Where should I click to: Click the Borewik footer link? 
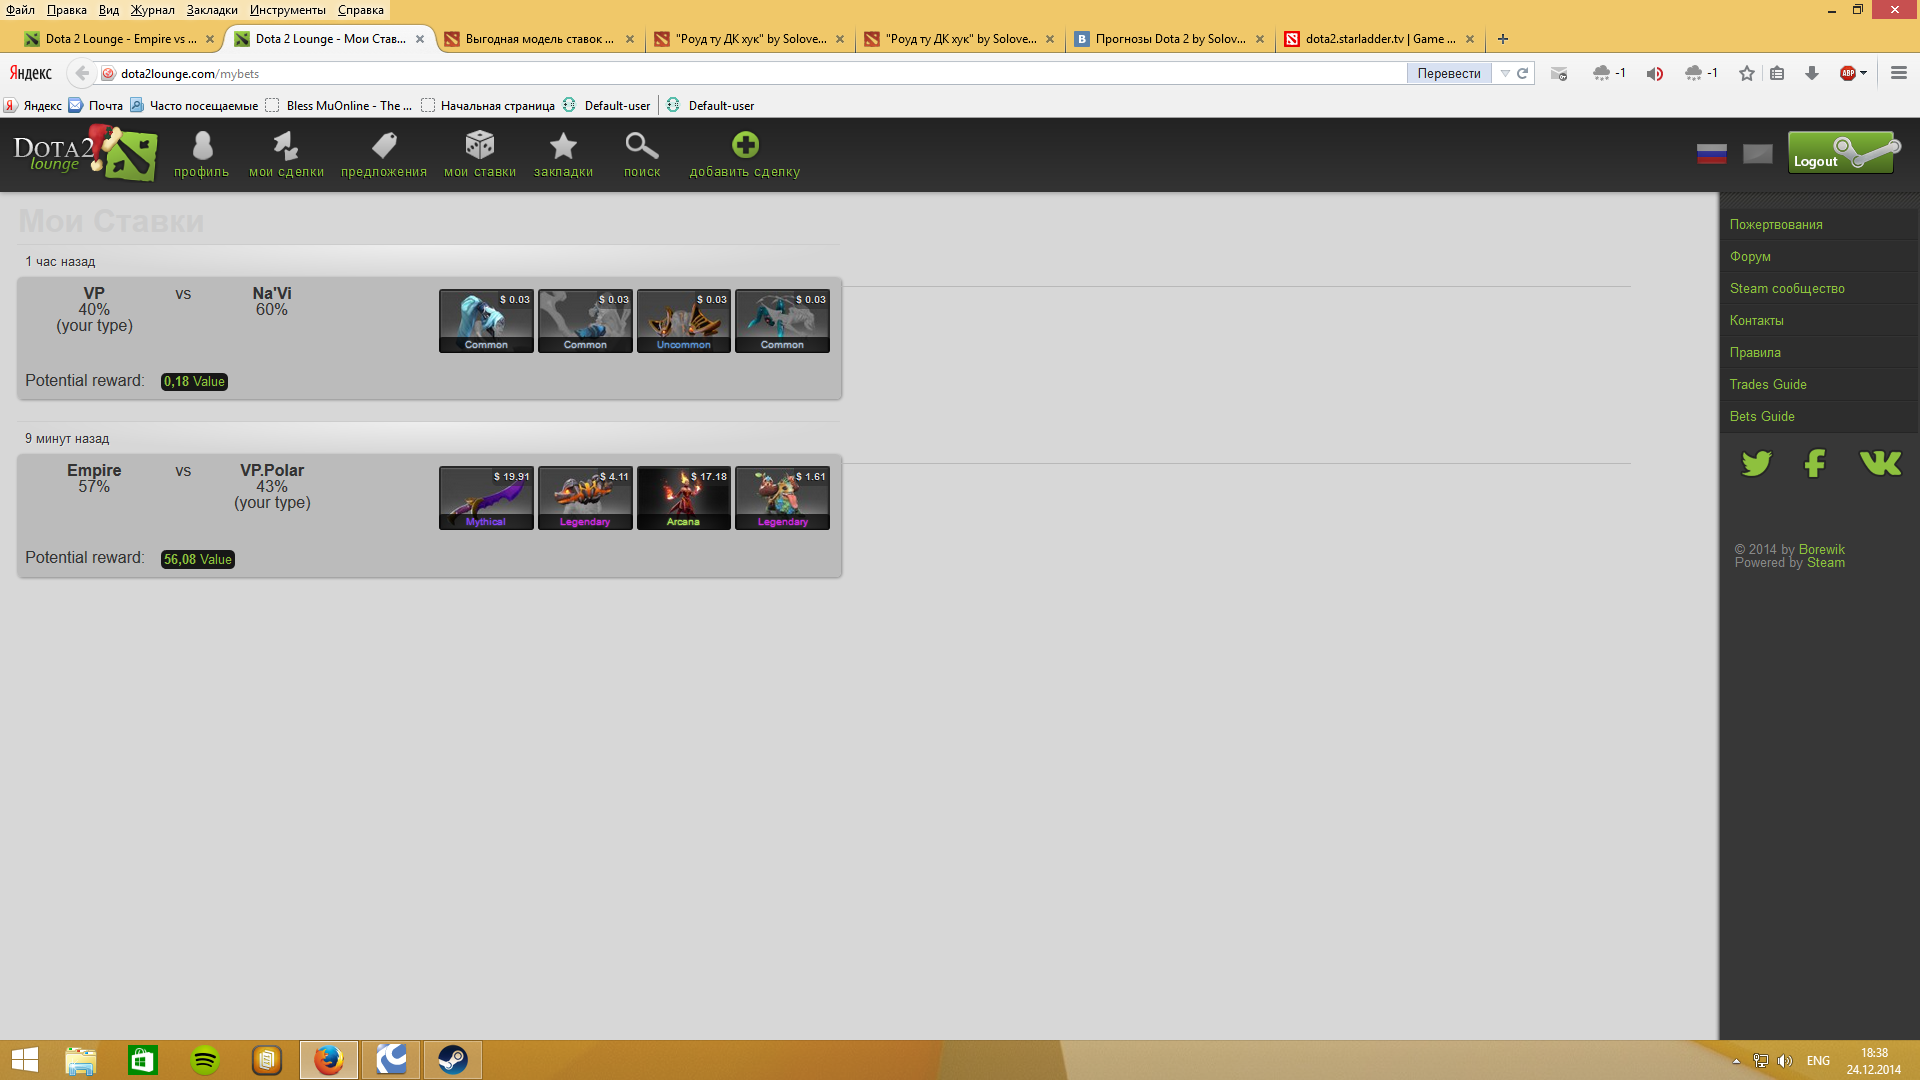[x=1821, y=549]
